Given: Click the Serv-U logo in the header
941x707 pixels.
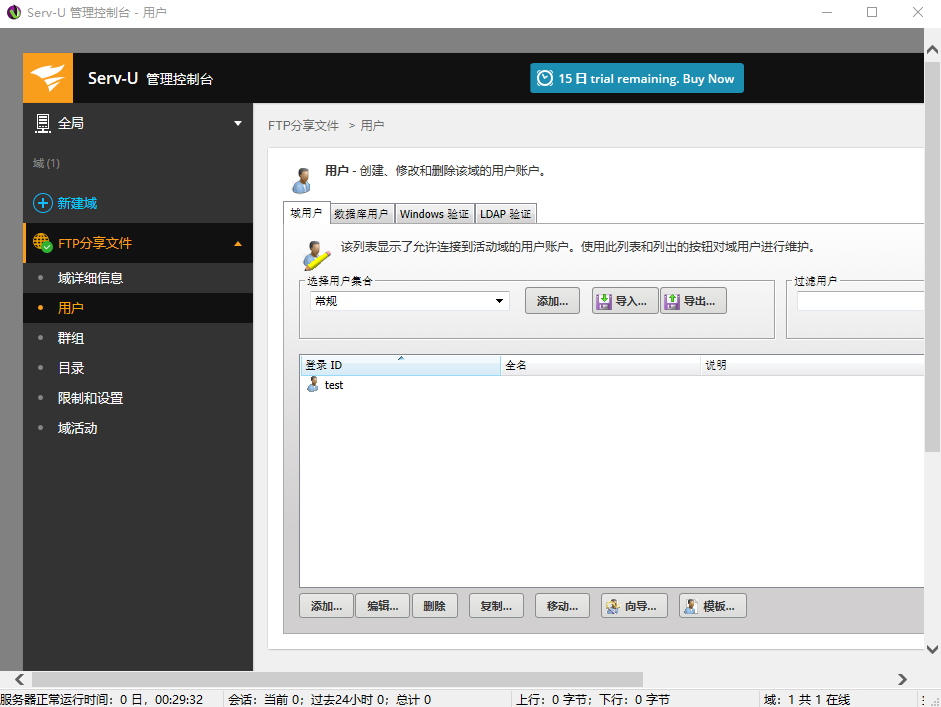Looking at the screenshot, I should coord(46,78).
